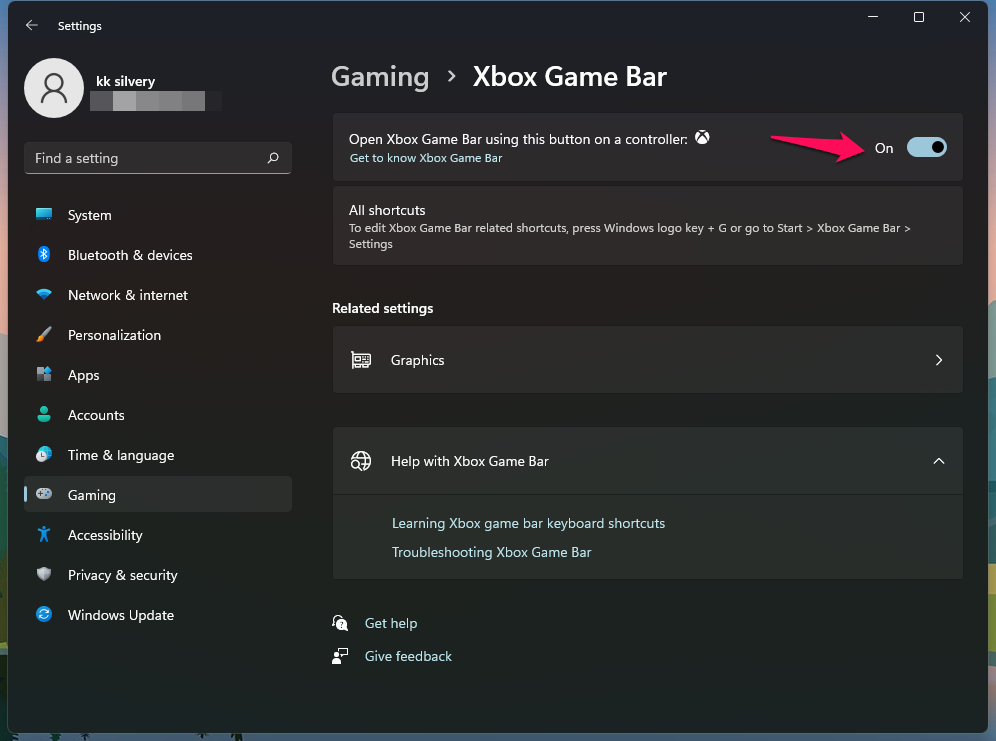Viewport: 996px width, 741px height.
Task: Click the Accounts person icon
Action: pyautogui.click(x=44, y=415)
